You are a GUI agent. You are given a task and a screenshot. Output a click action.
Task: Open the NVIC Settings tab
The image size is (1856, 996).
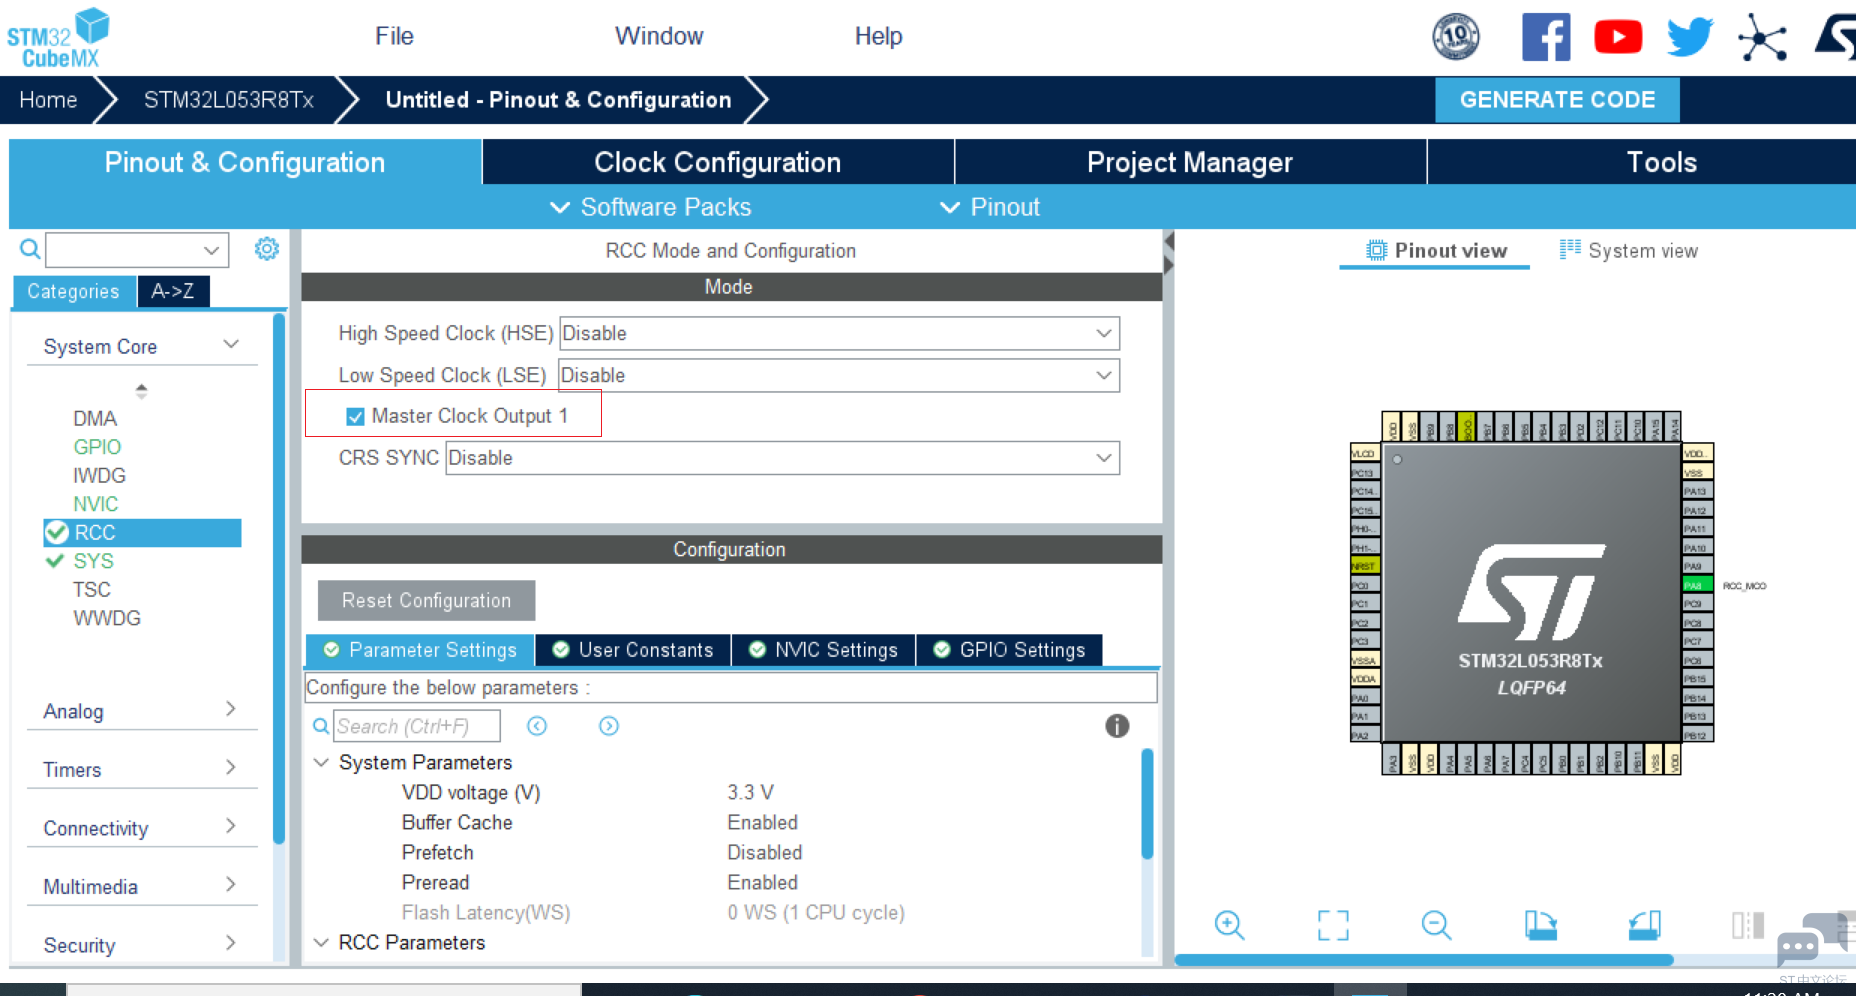[x=823, y=650]
